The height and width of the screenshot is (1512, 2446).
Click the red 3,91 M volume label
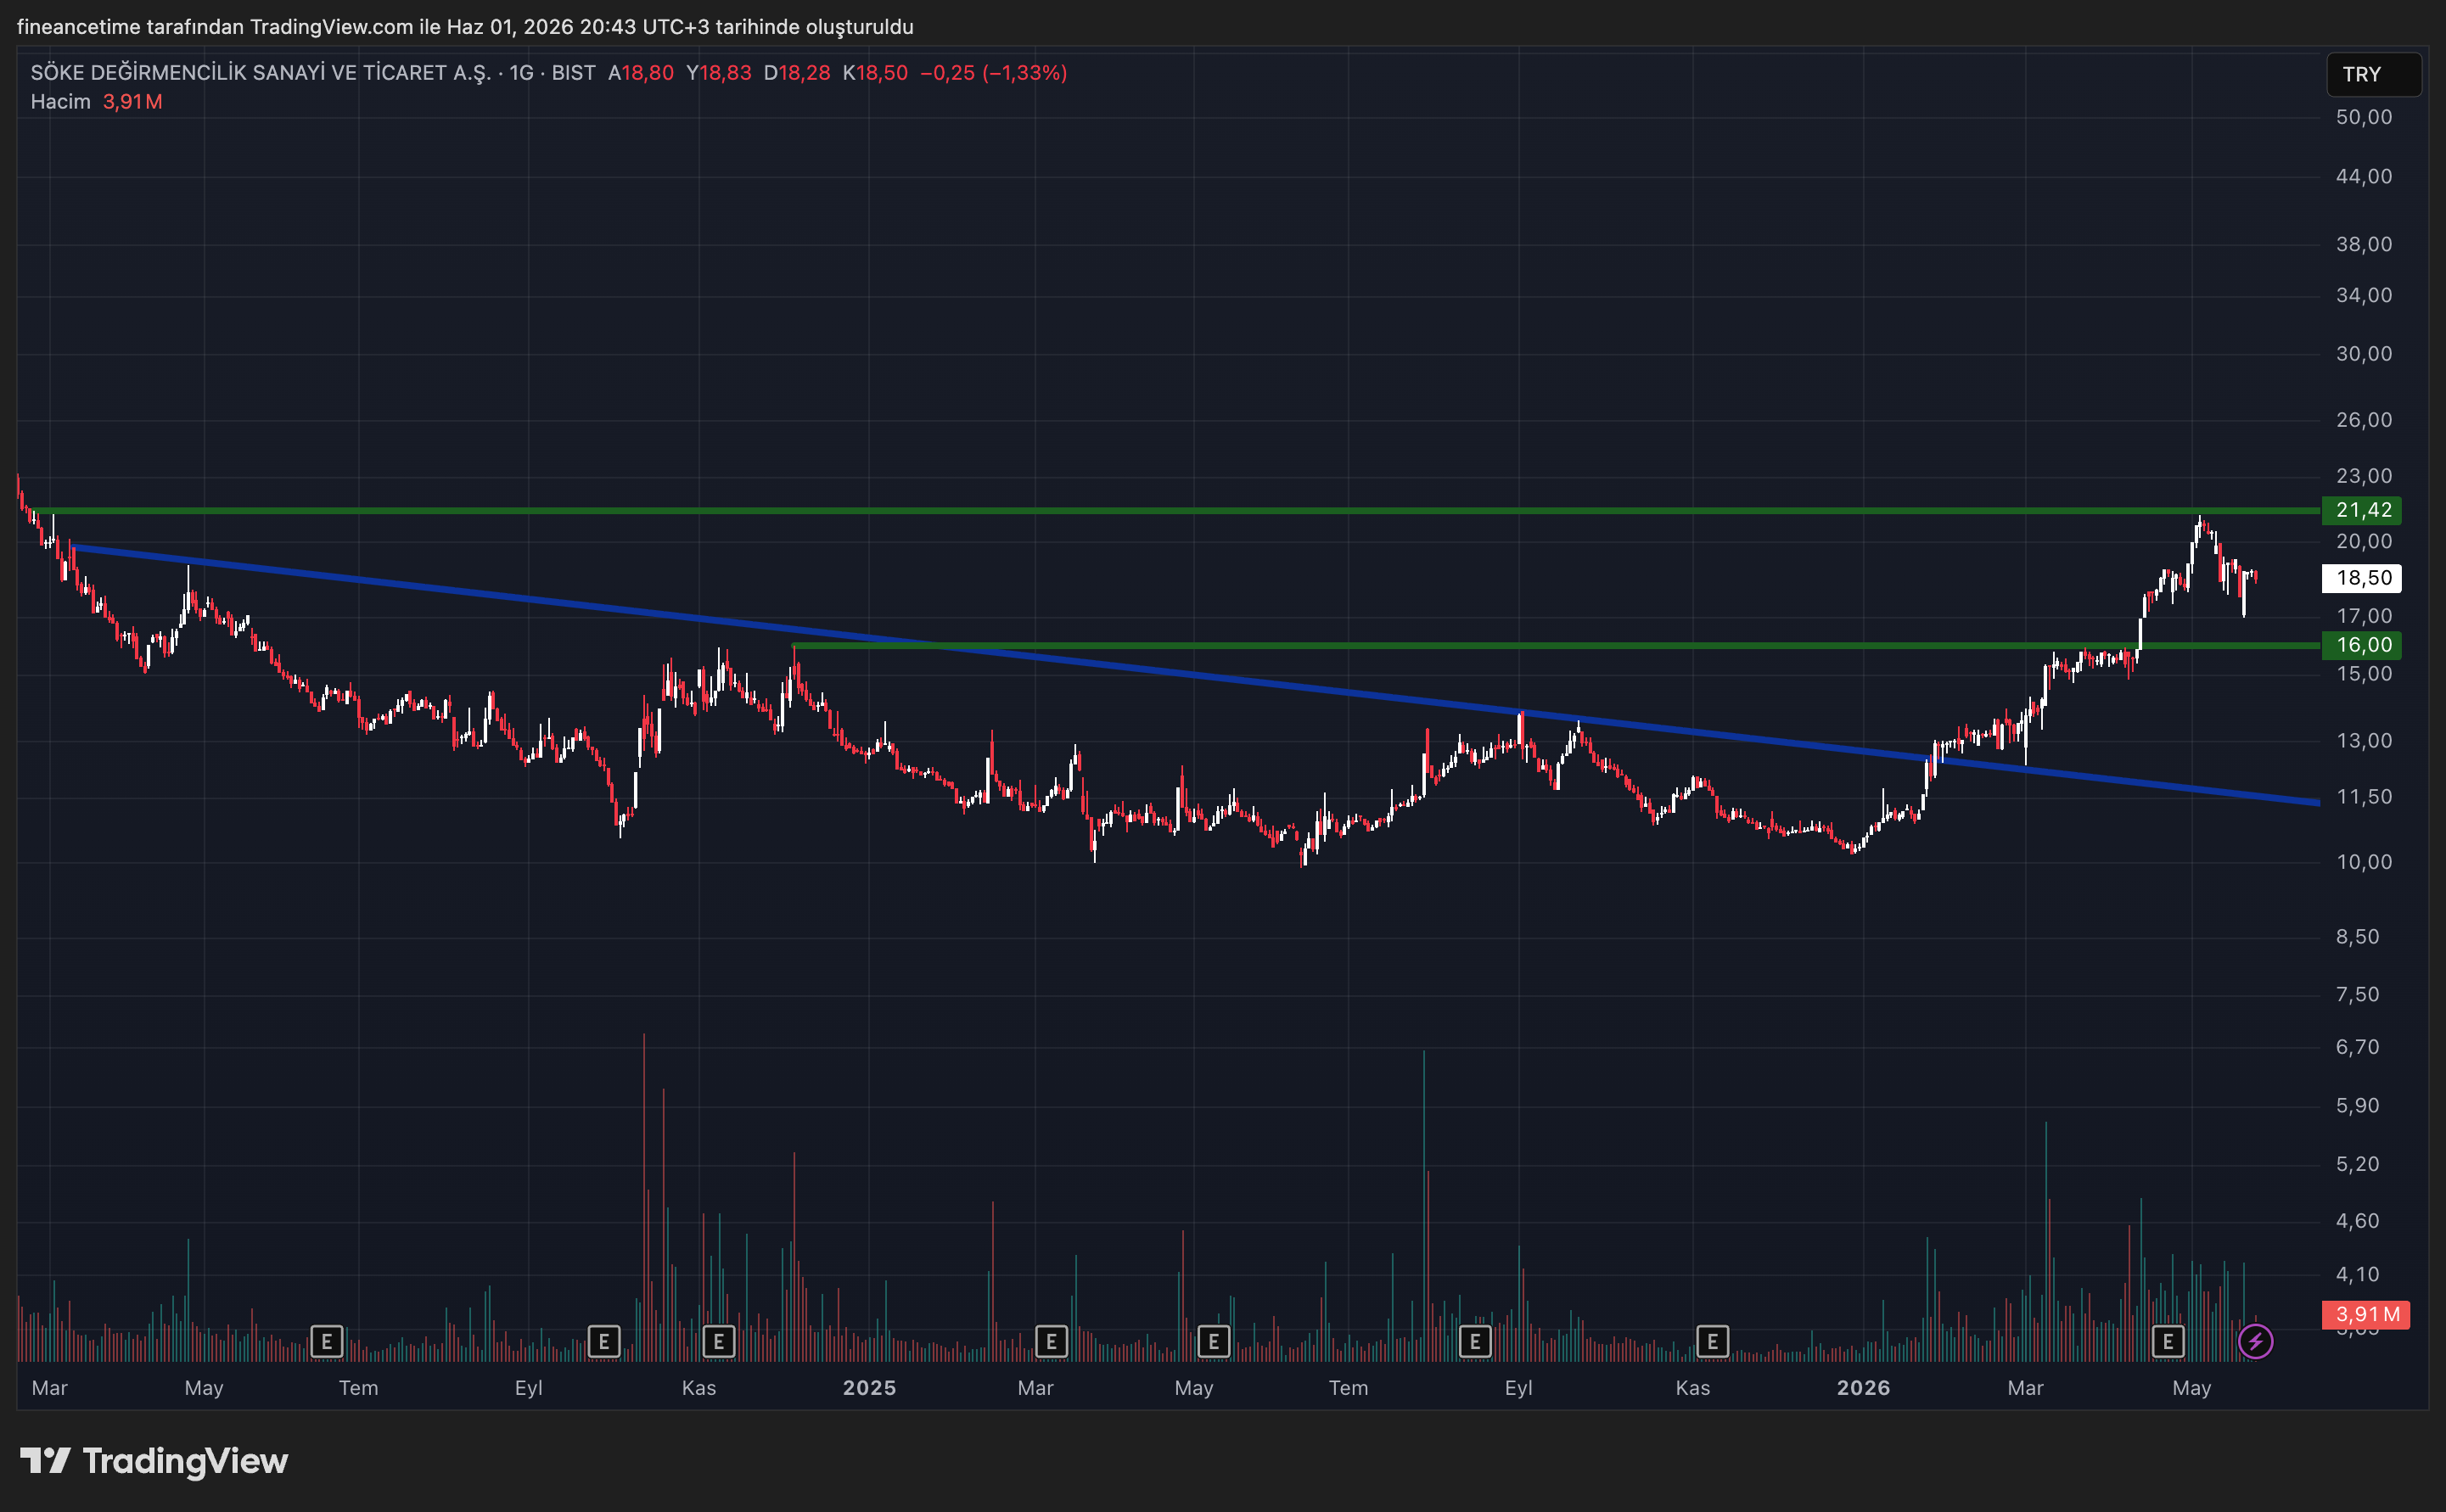tap(2365, 1314)
